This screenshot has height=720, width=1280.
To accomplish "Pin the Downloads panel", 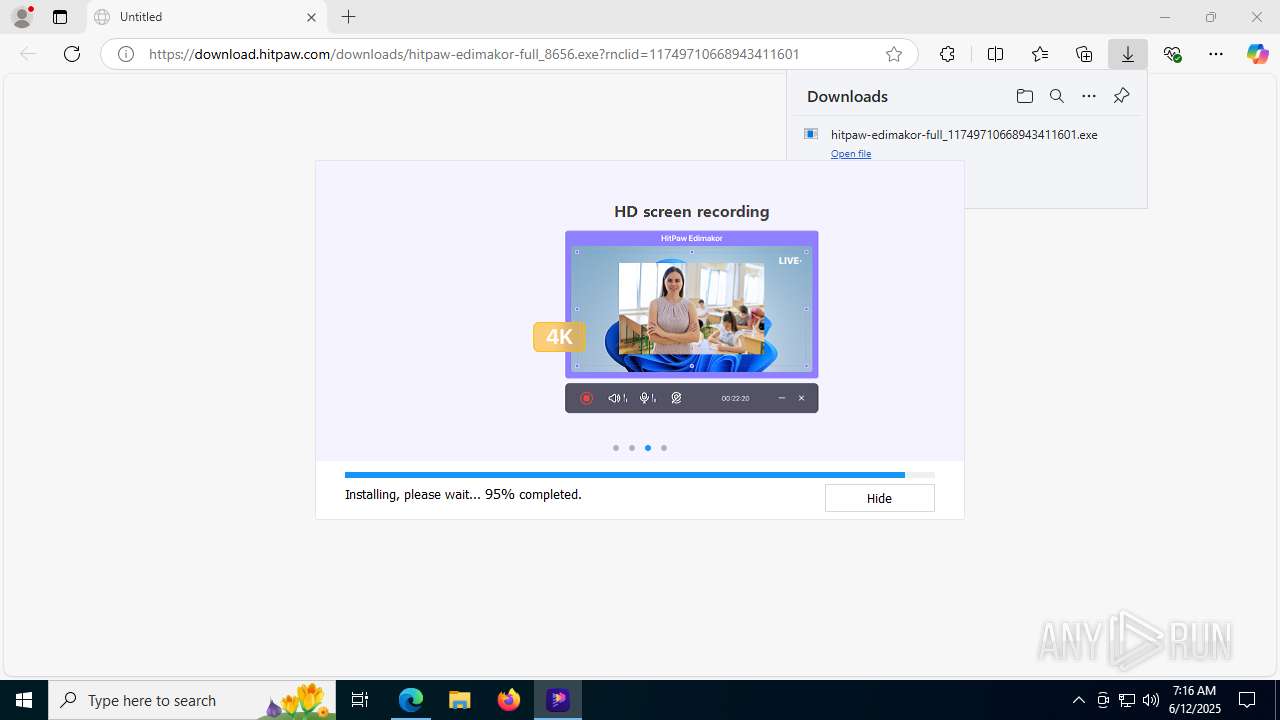I will click(x=1121, y=96).
